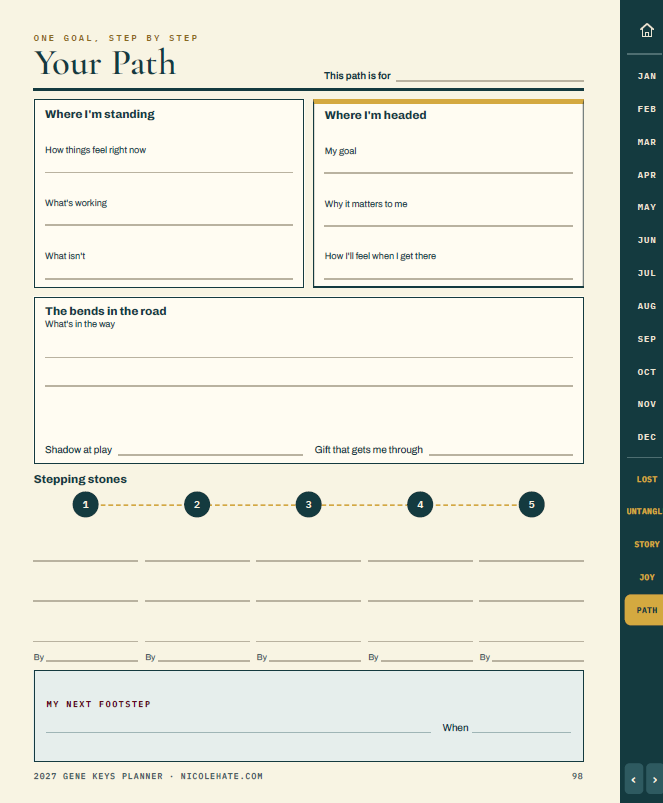Click the footer text 'NICOLEHATE.COM'

[222, 776]
